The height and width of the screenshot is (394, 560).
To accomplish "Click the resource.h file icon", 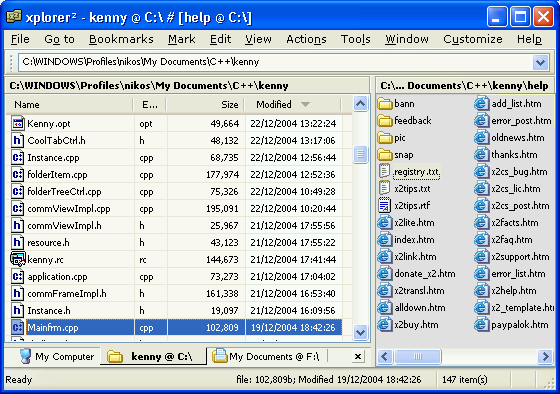I will (17, 242).
